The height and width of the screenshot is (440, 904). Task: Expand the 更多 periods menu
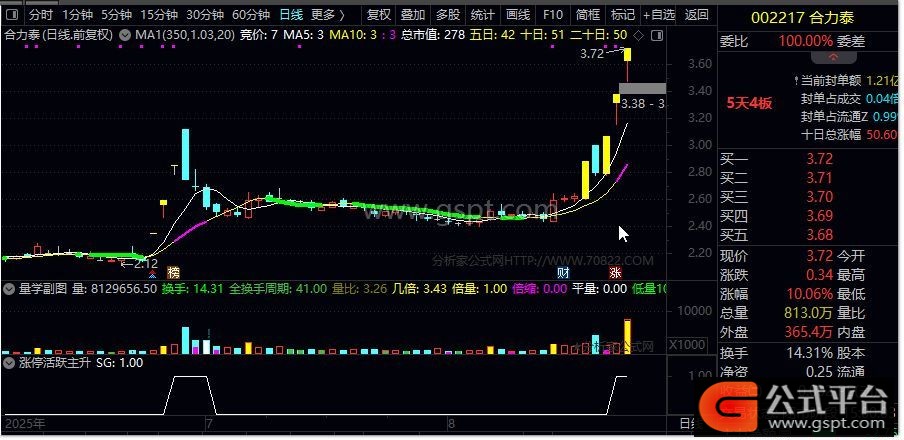click(x=327, y=14)
